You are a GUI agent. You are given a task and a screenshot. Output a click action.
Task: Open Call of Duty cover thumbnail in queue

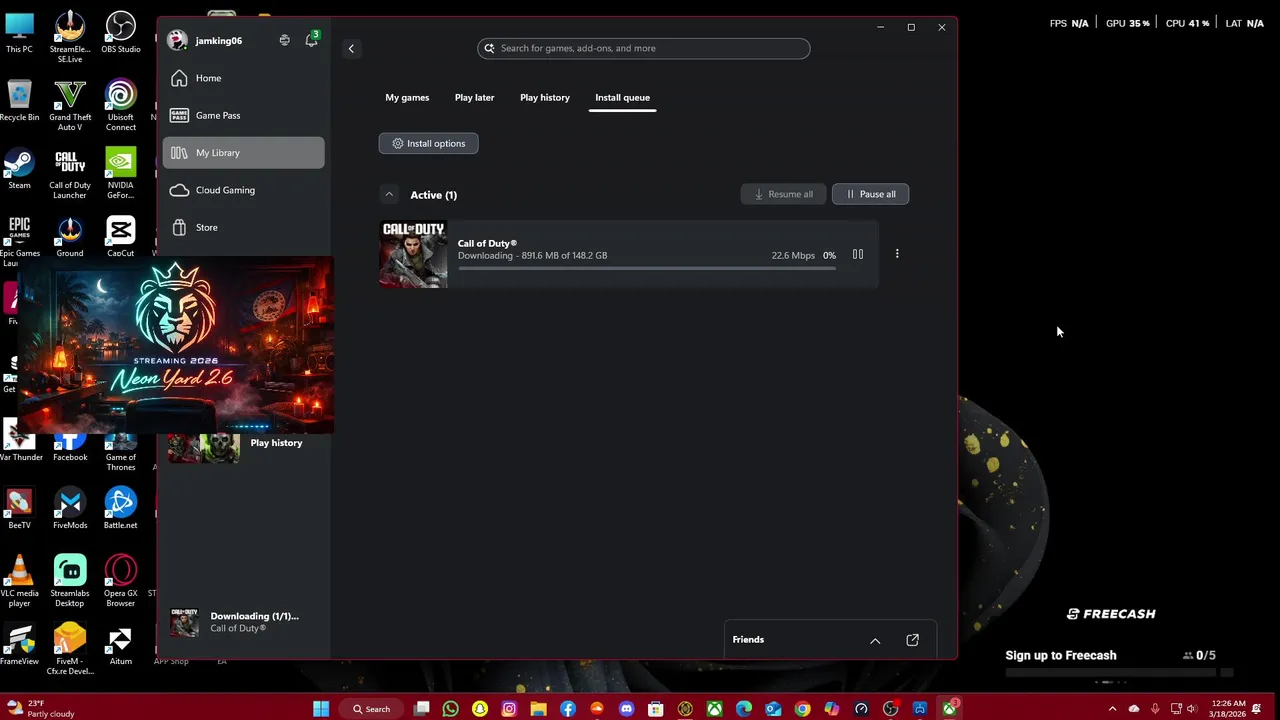[413, 254]
